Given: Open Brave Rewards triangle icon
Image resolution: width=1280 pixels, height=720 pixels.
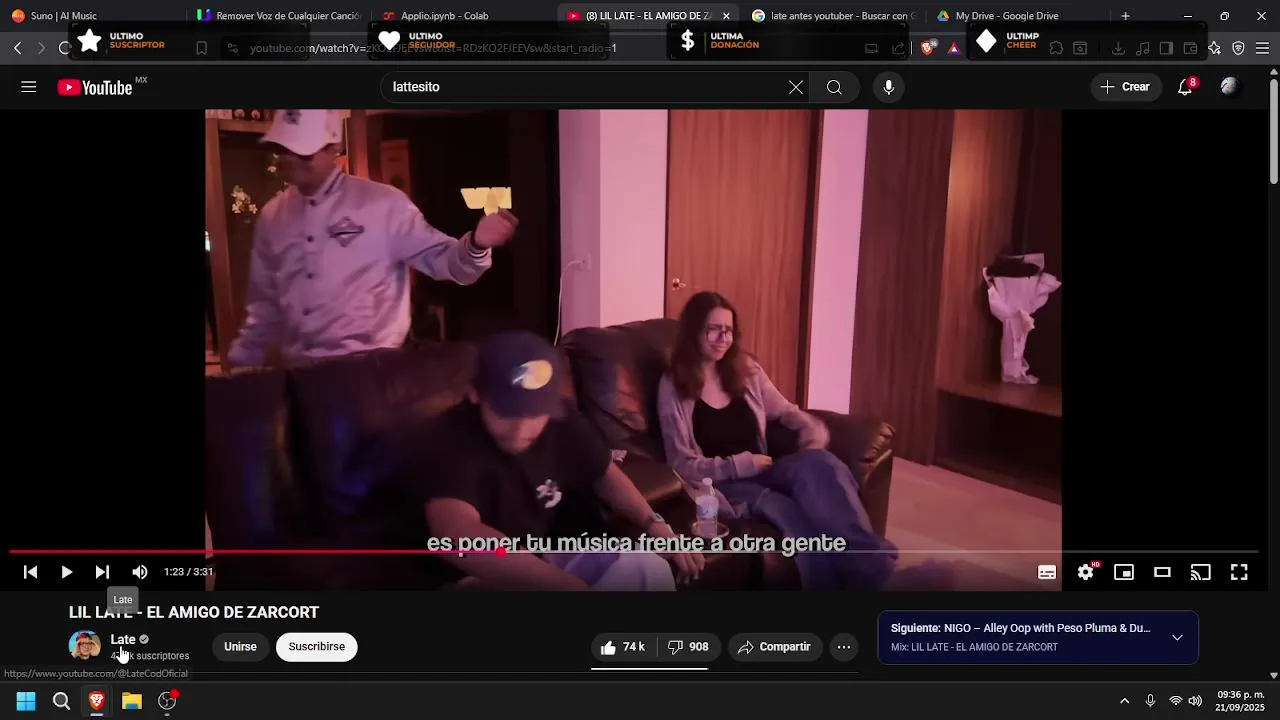Looking at the screenshot, I should point(954,48).
